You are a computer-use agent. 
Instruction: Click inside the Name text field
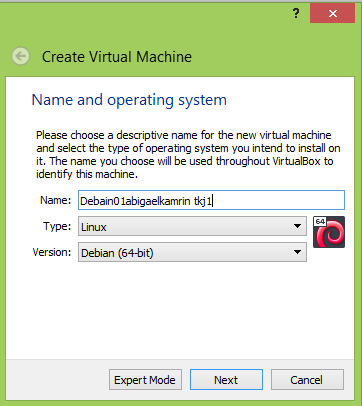211,200
